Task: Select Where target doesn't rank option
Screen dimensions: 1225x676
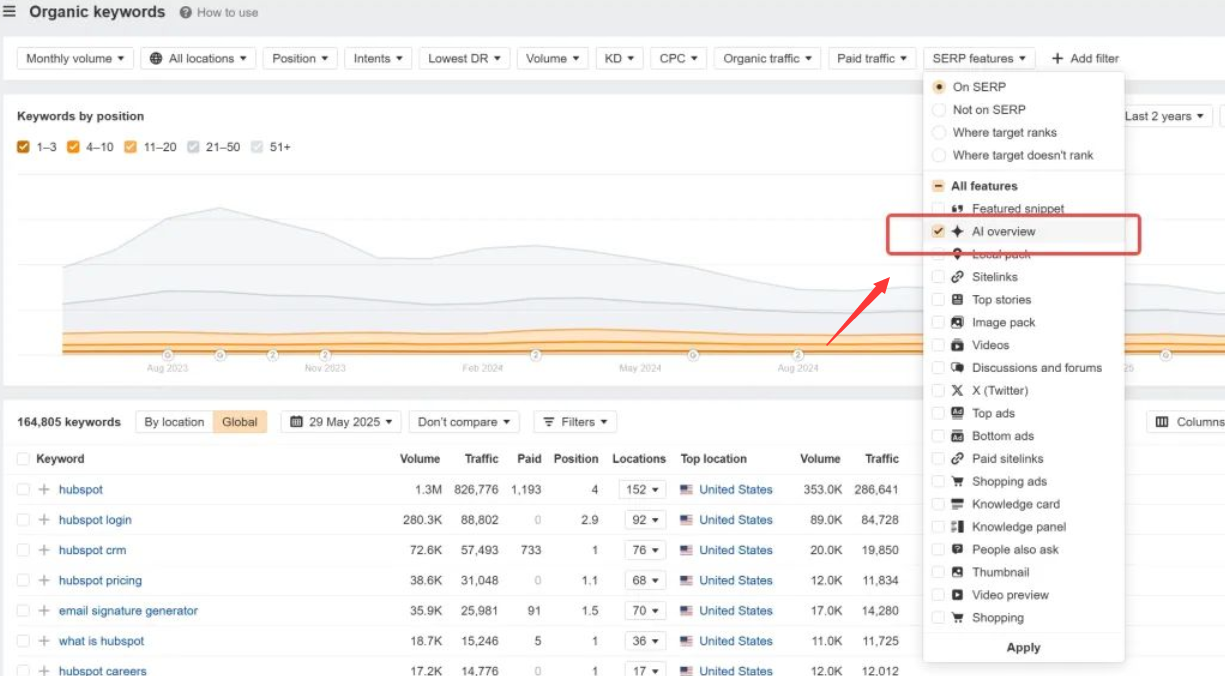Action: pos(938,155)
